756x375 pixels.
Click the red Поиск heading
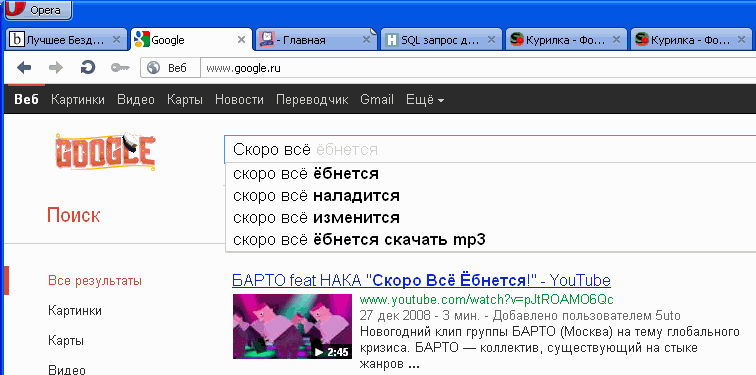(x=74, y=215)
